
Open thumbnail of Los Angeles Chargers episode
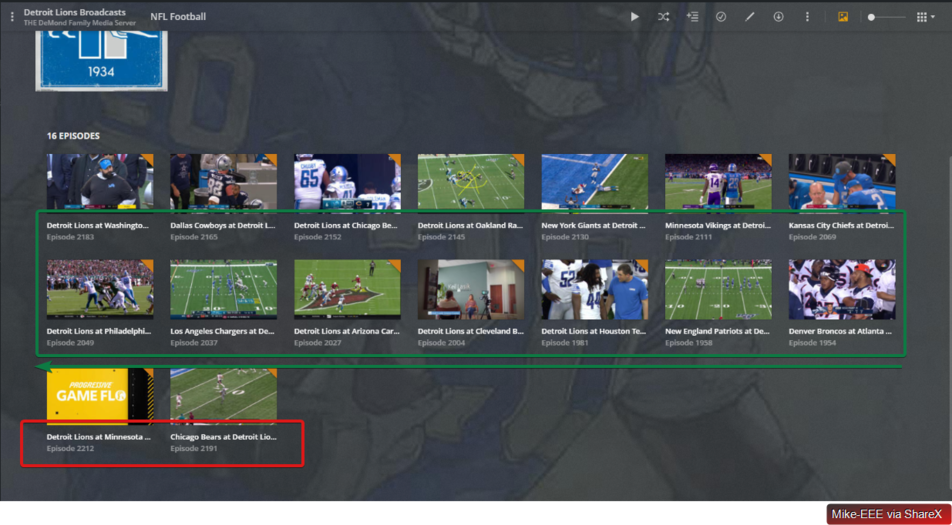coord(223,290)
